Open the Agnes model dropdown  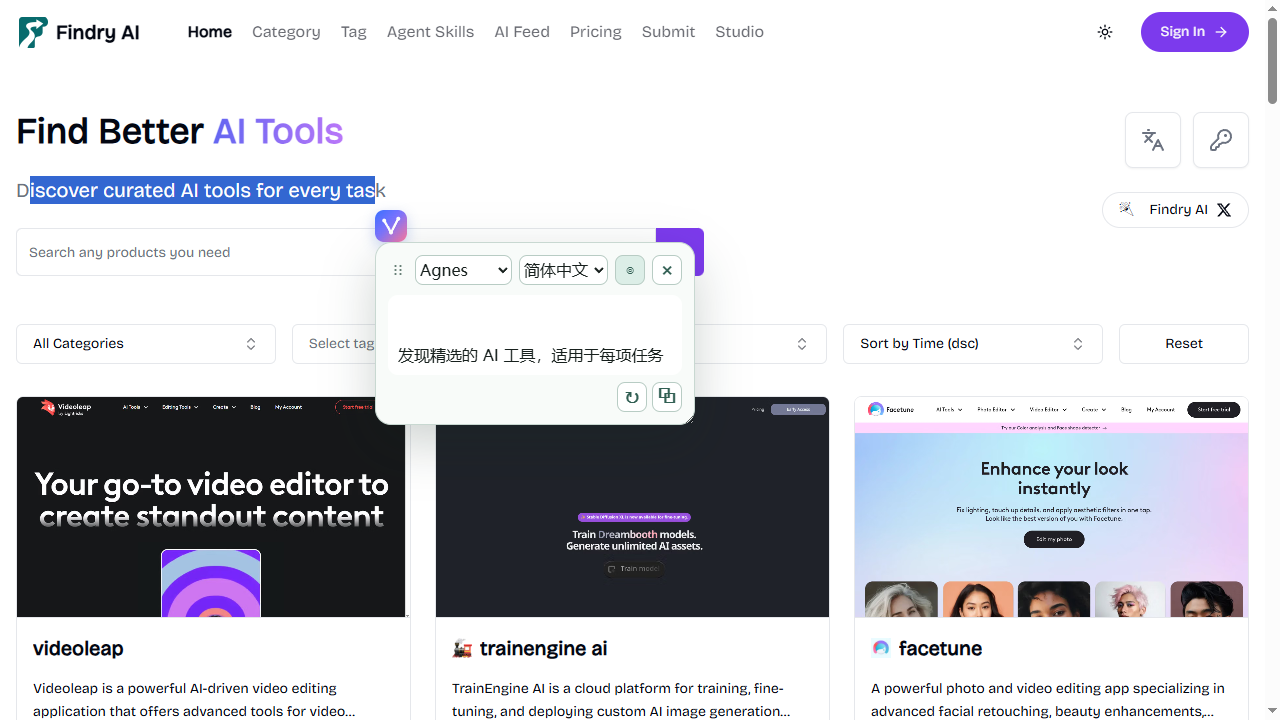click(x=463, y=270)
